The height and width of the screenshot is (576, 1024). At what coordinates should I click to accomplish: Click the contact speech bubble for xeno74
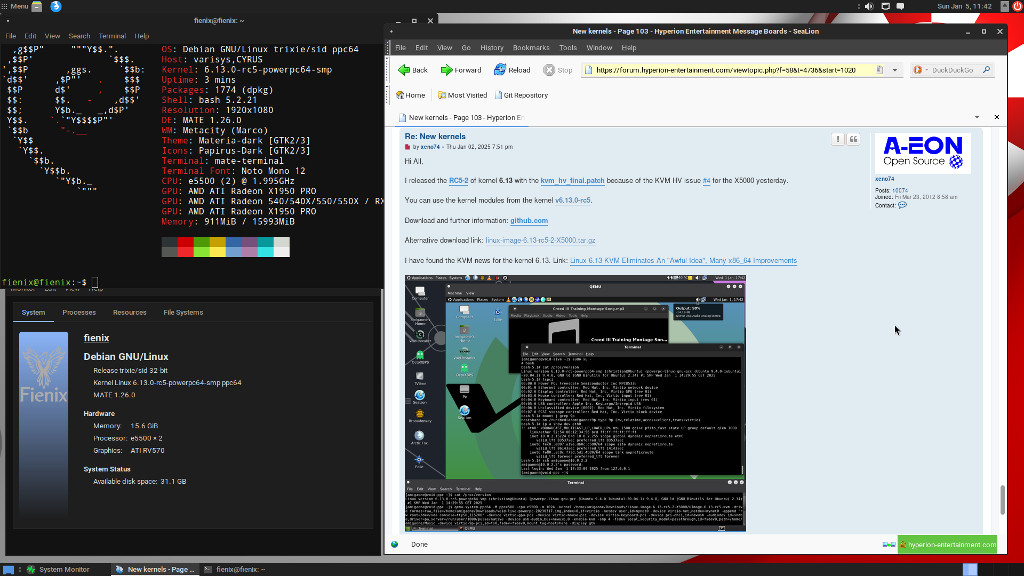click(x=903, y=205)
